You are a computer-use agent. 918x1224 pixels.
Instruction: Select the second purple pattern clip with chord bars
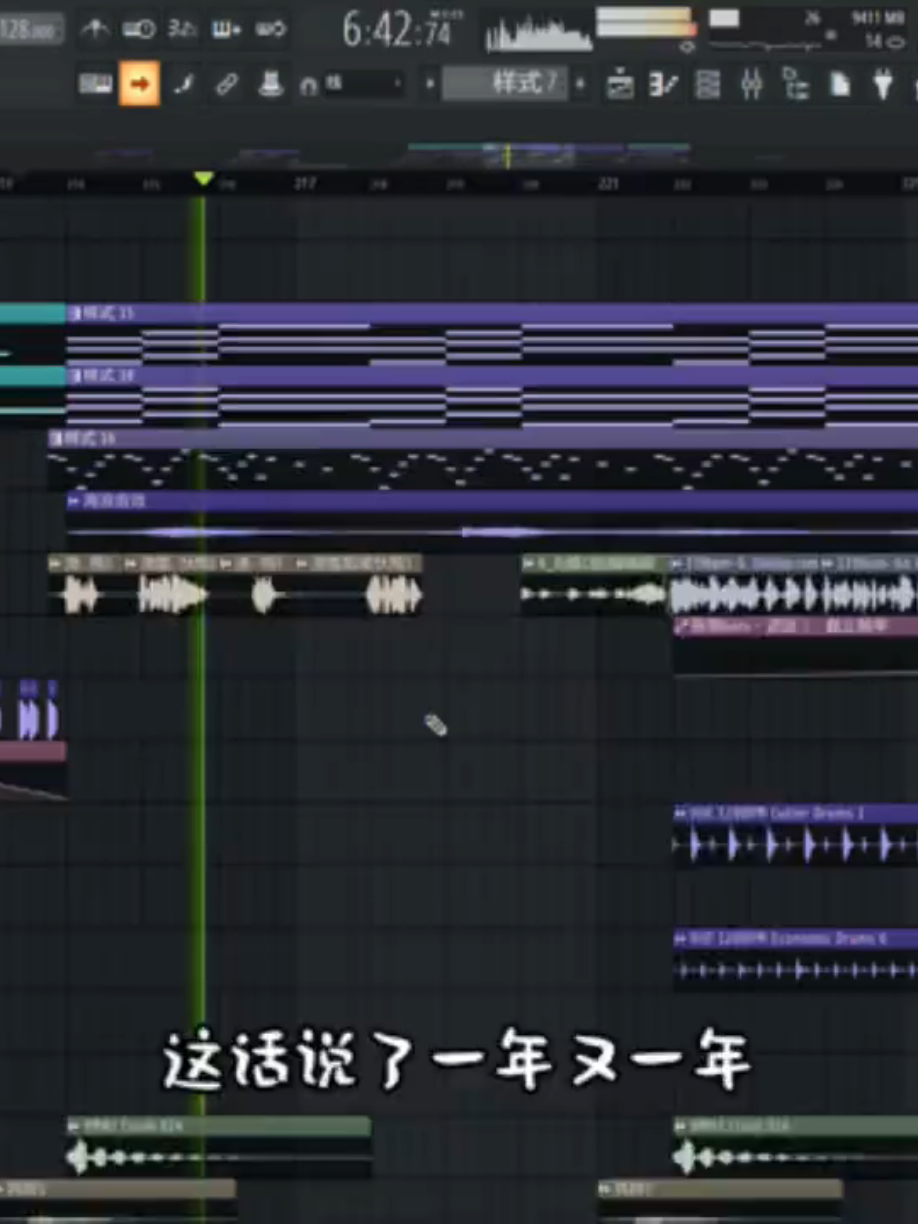[492, 397]
